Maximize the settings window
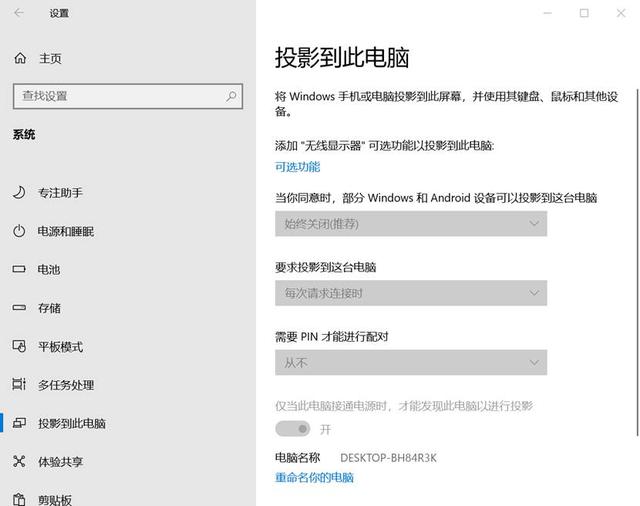Screen dimensions: 640x506 pyautogui.click(x=584, y=13)
